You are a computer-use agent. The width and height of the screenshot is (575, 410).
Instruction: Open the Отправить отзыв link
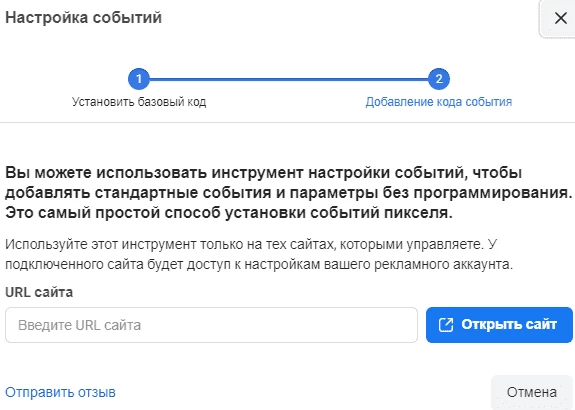click(x=60, y=392)
